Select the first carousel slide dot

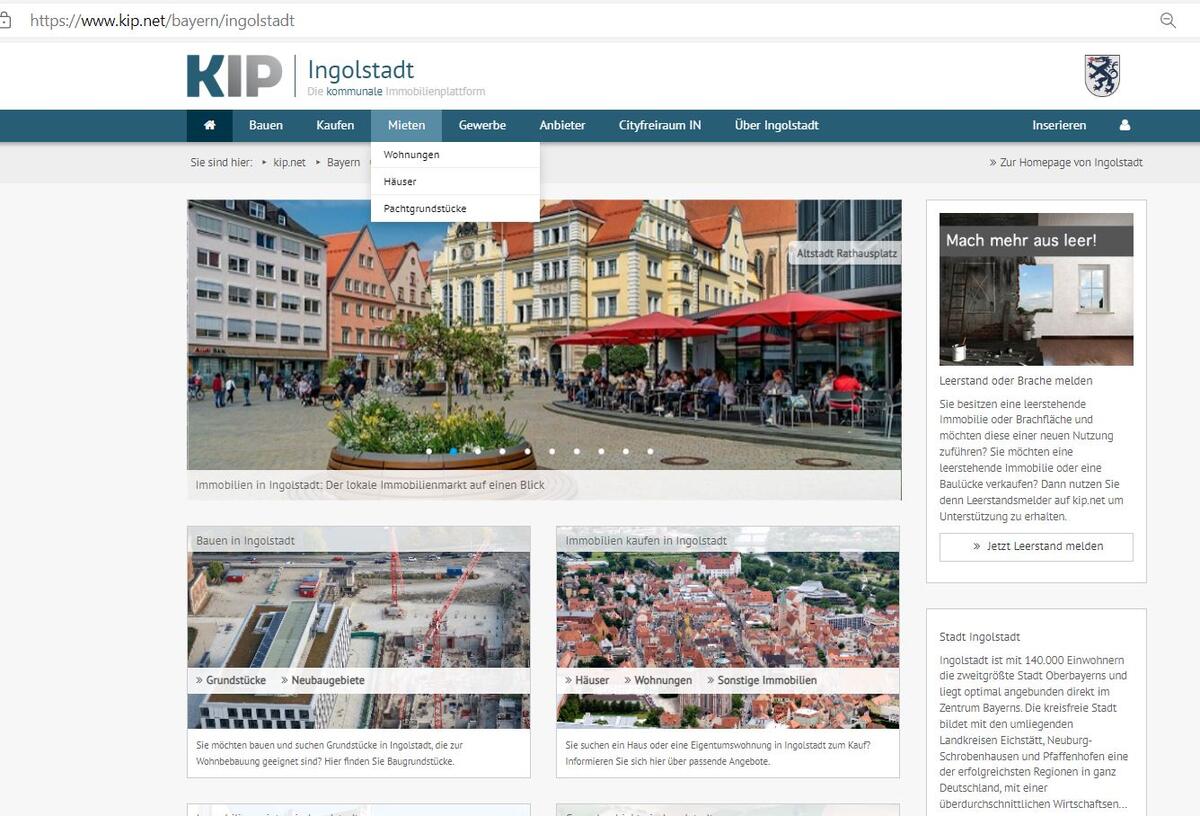pyautogui.click(x=429, y=451)
